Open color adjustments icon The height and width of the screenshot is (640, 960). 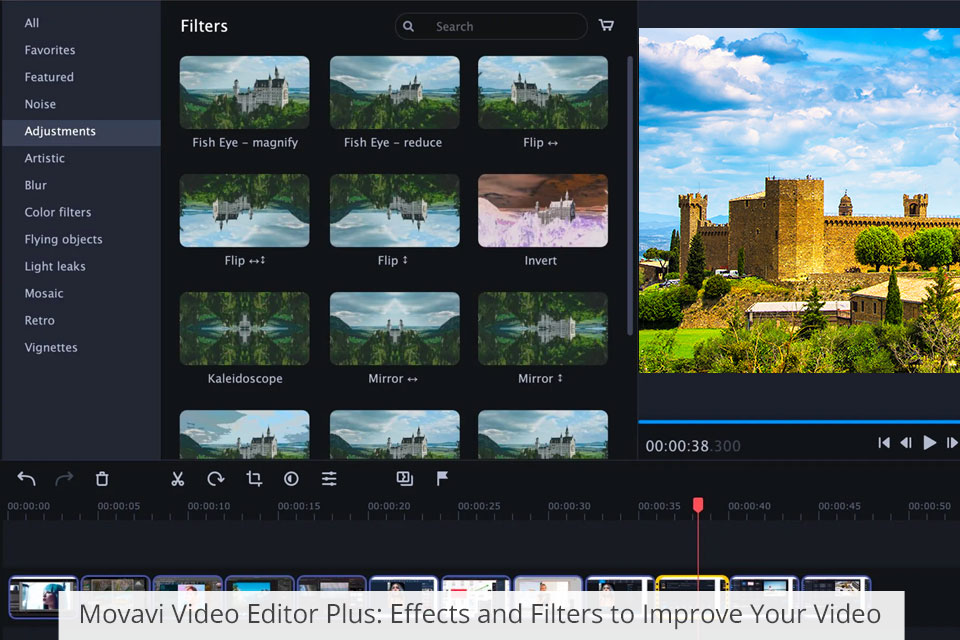[x=291, y=478]
